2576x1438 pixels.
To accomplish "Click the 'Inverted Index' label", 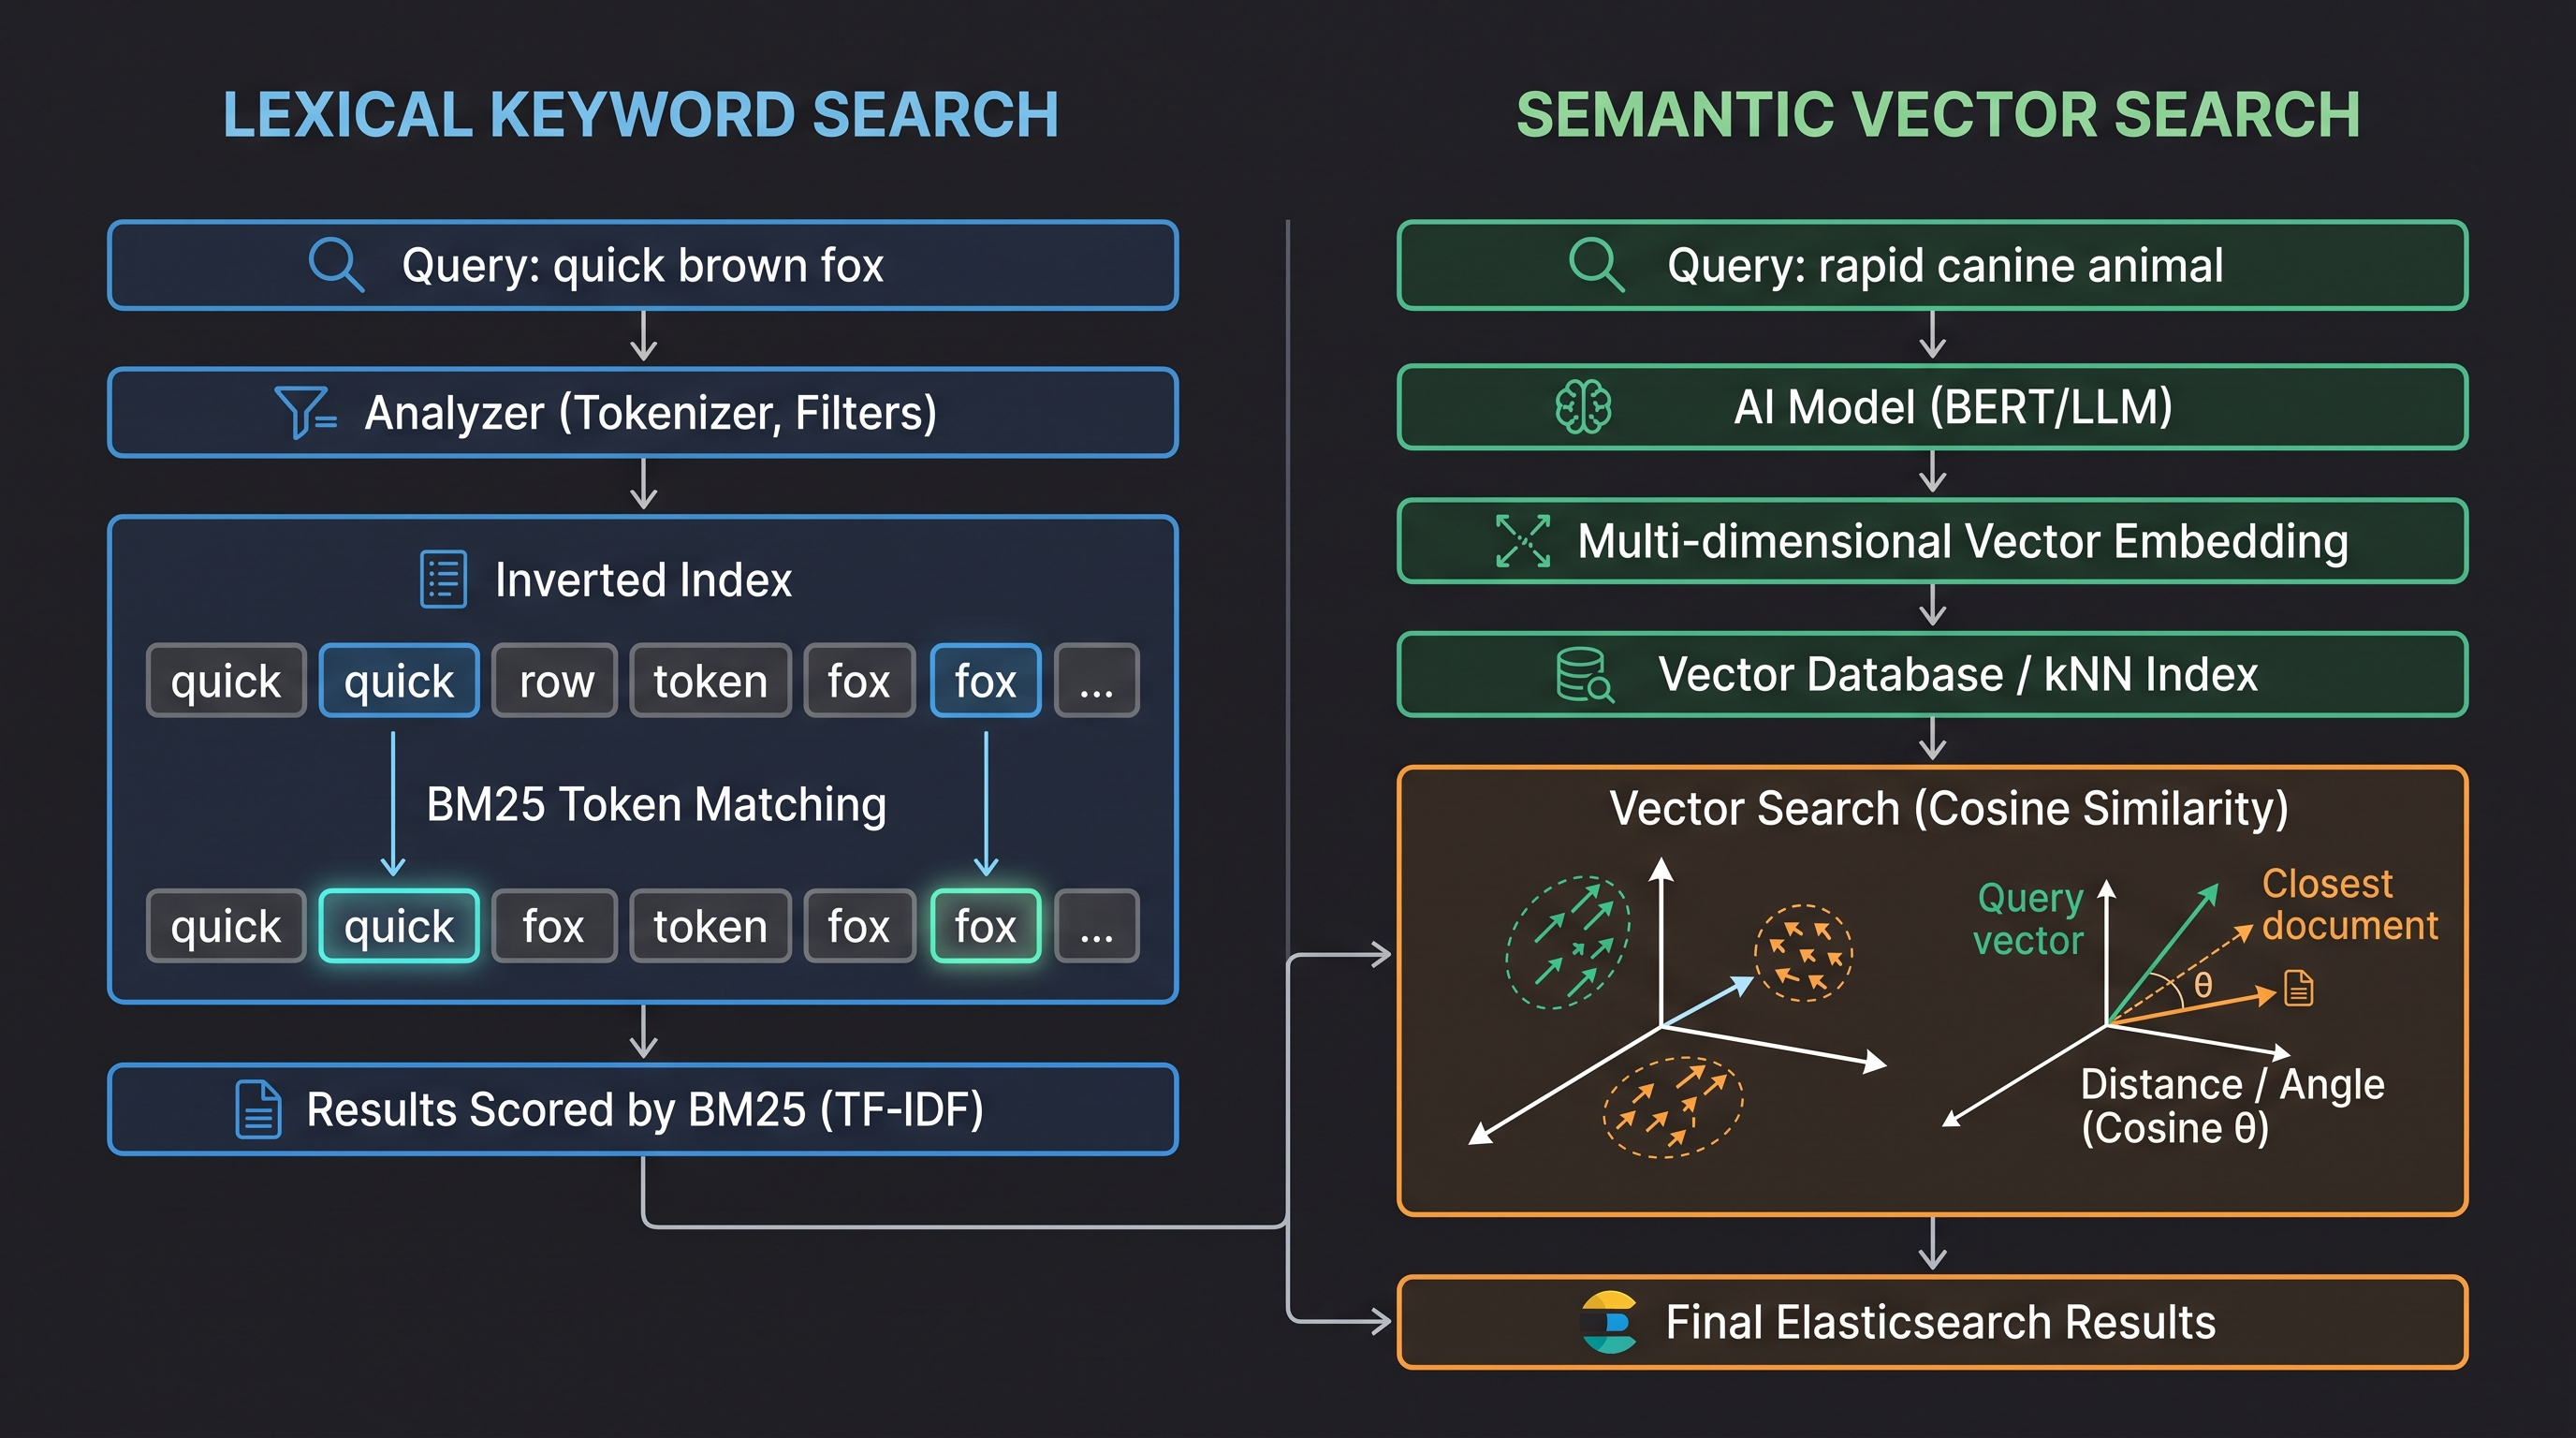I will [643, 580].
